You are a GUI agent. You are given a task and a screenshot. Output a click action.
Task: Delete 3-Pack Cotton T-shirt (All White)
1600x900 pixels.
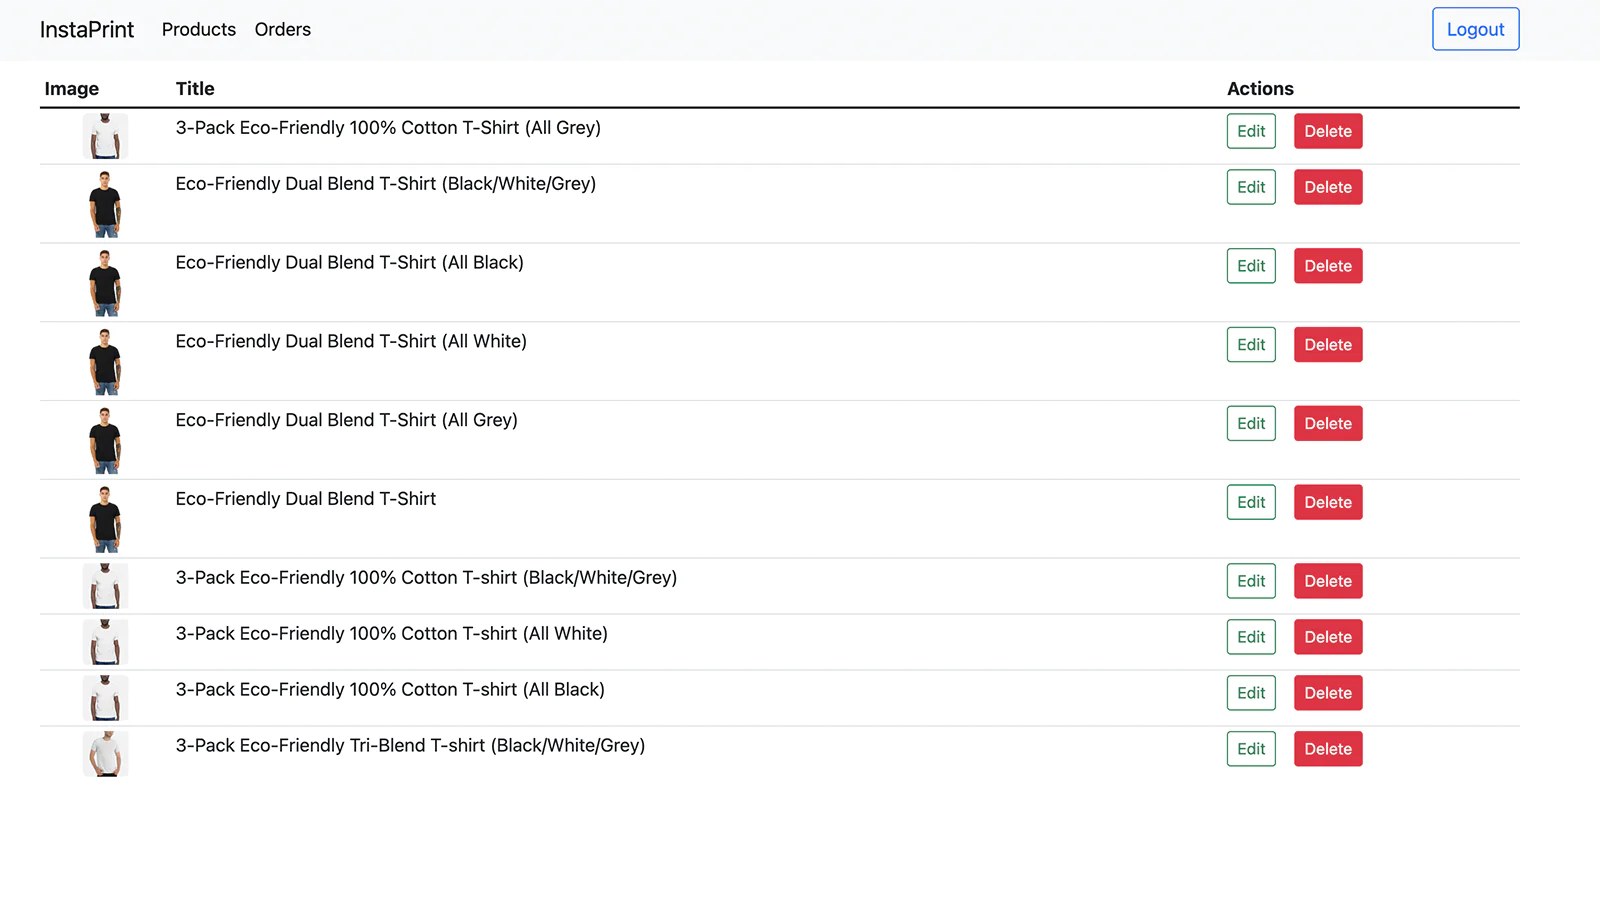point(1328,637)
